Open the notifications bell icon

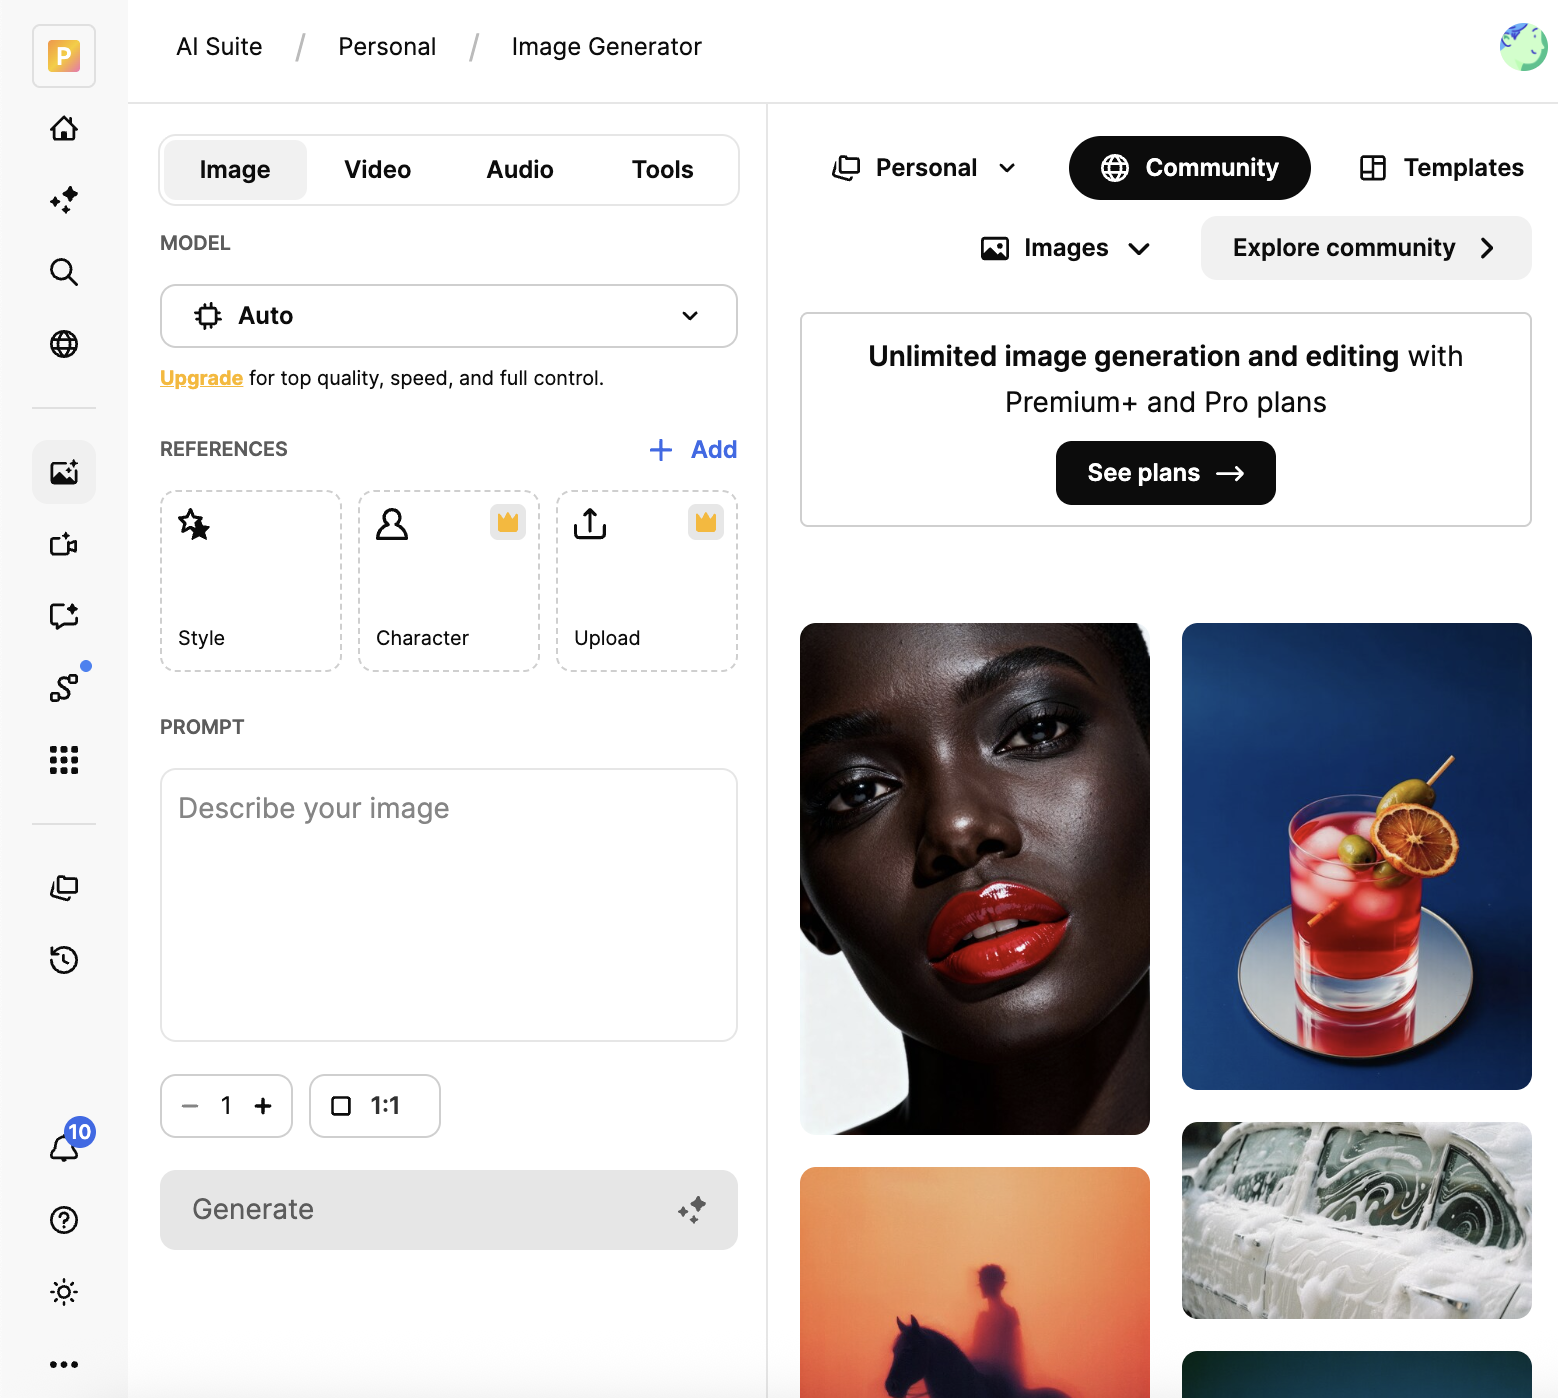click(x=64, y=1148)
